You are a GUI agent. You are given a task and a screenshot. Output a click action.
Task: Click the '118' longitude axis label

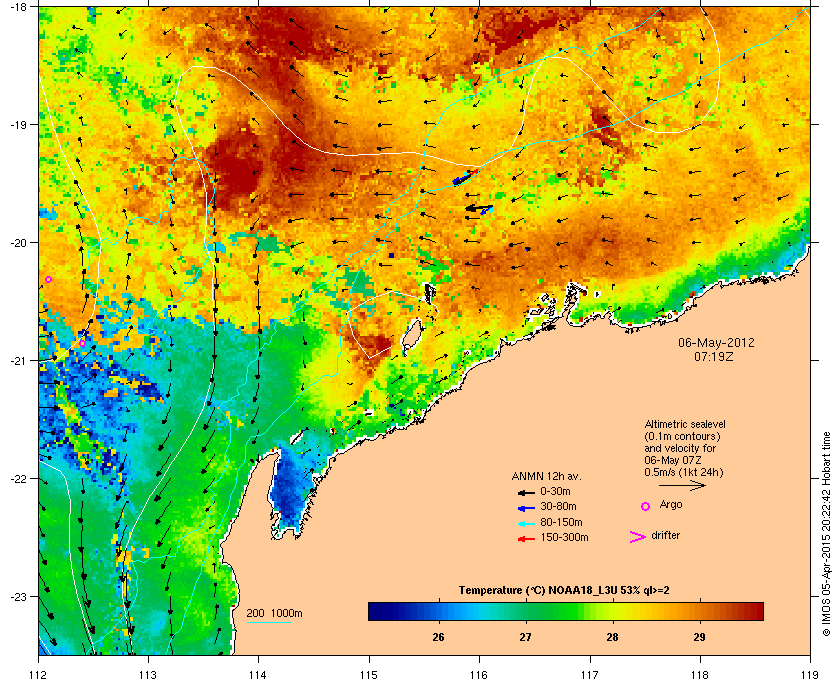(700, 674)
